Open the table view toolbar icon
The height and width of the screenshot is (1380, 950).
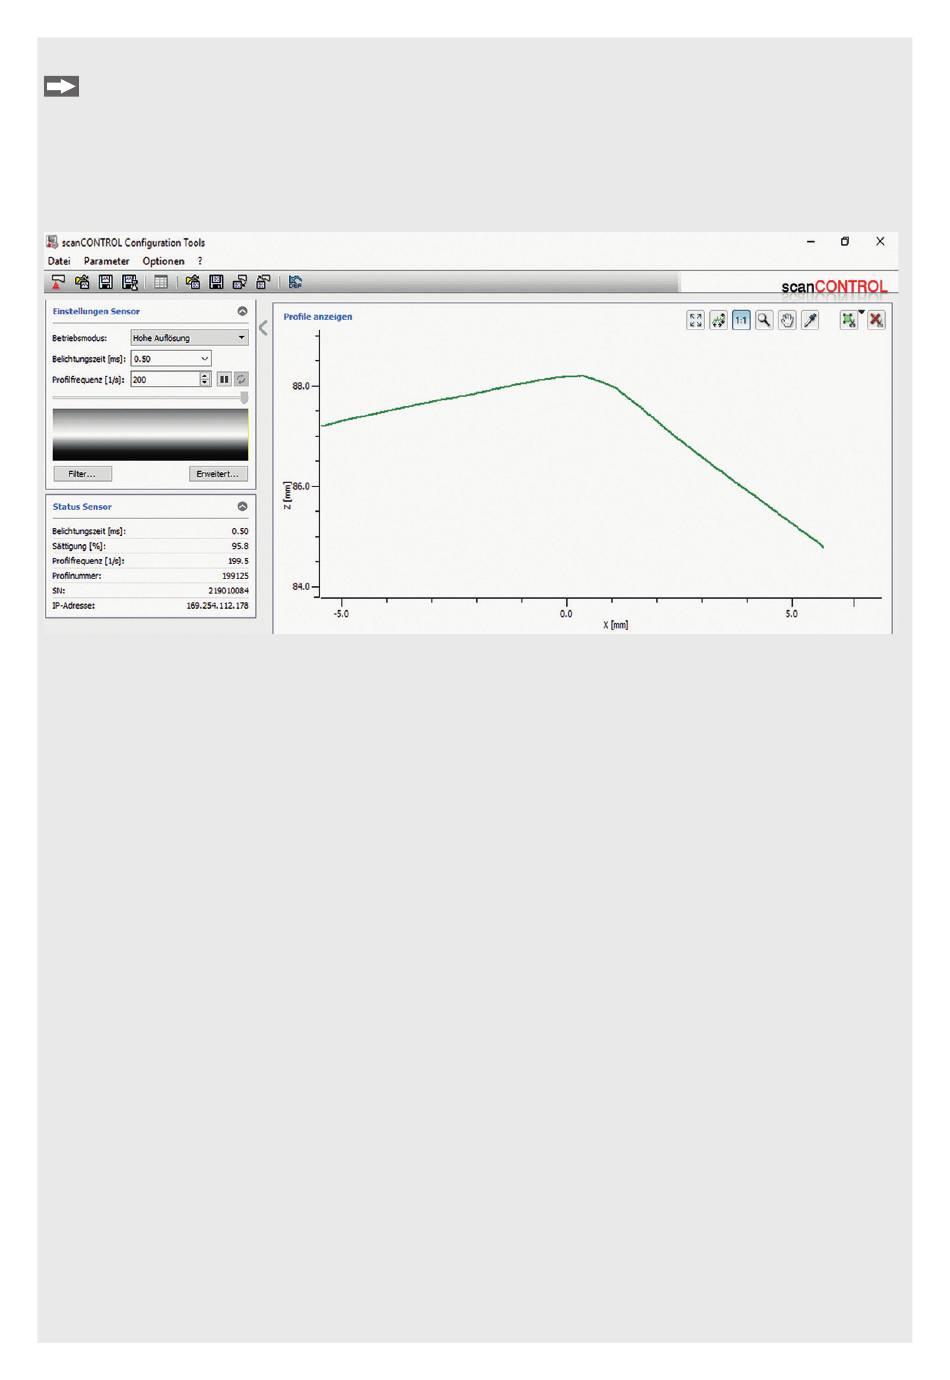(161, 283)
